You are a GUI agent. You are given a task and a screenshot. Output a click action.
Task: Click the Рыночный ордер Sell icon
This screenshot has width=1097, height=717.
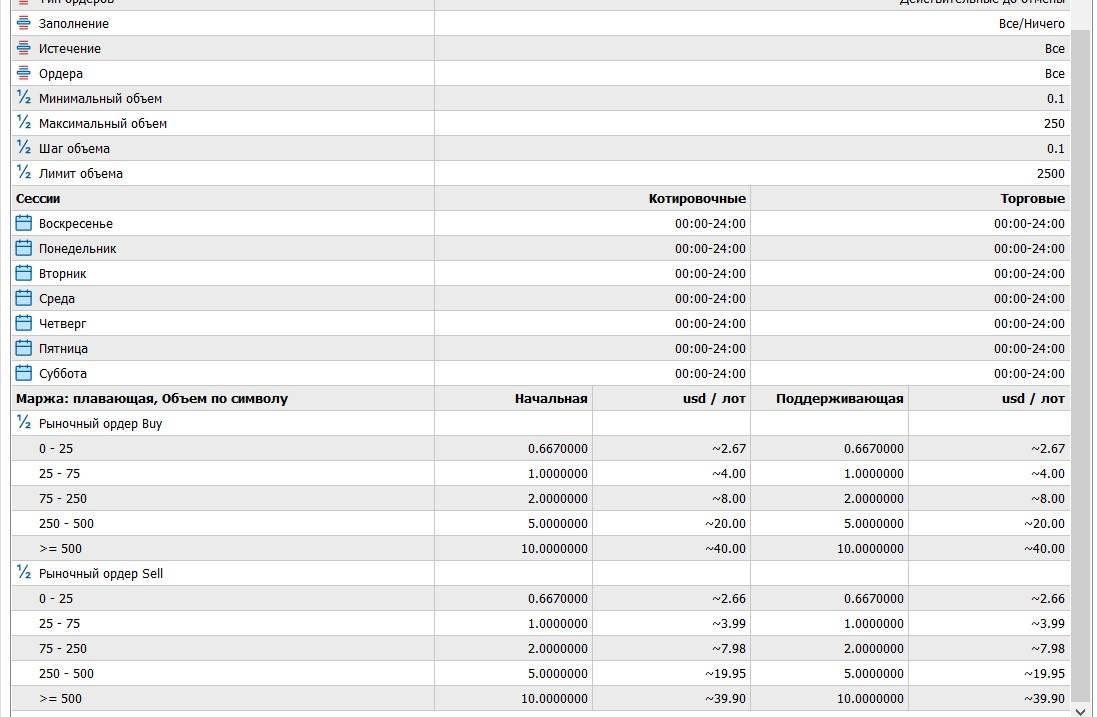[24, 573]
